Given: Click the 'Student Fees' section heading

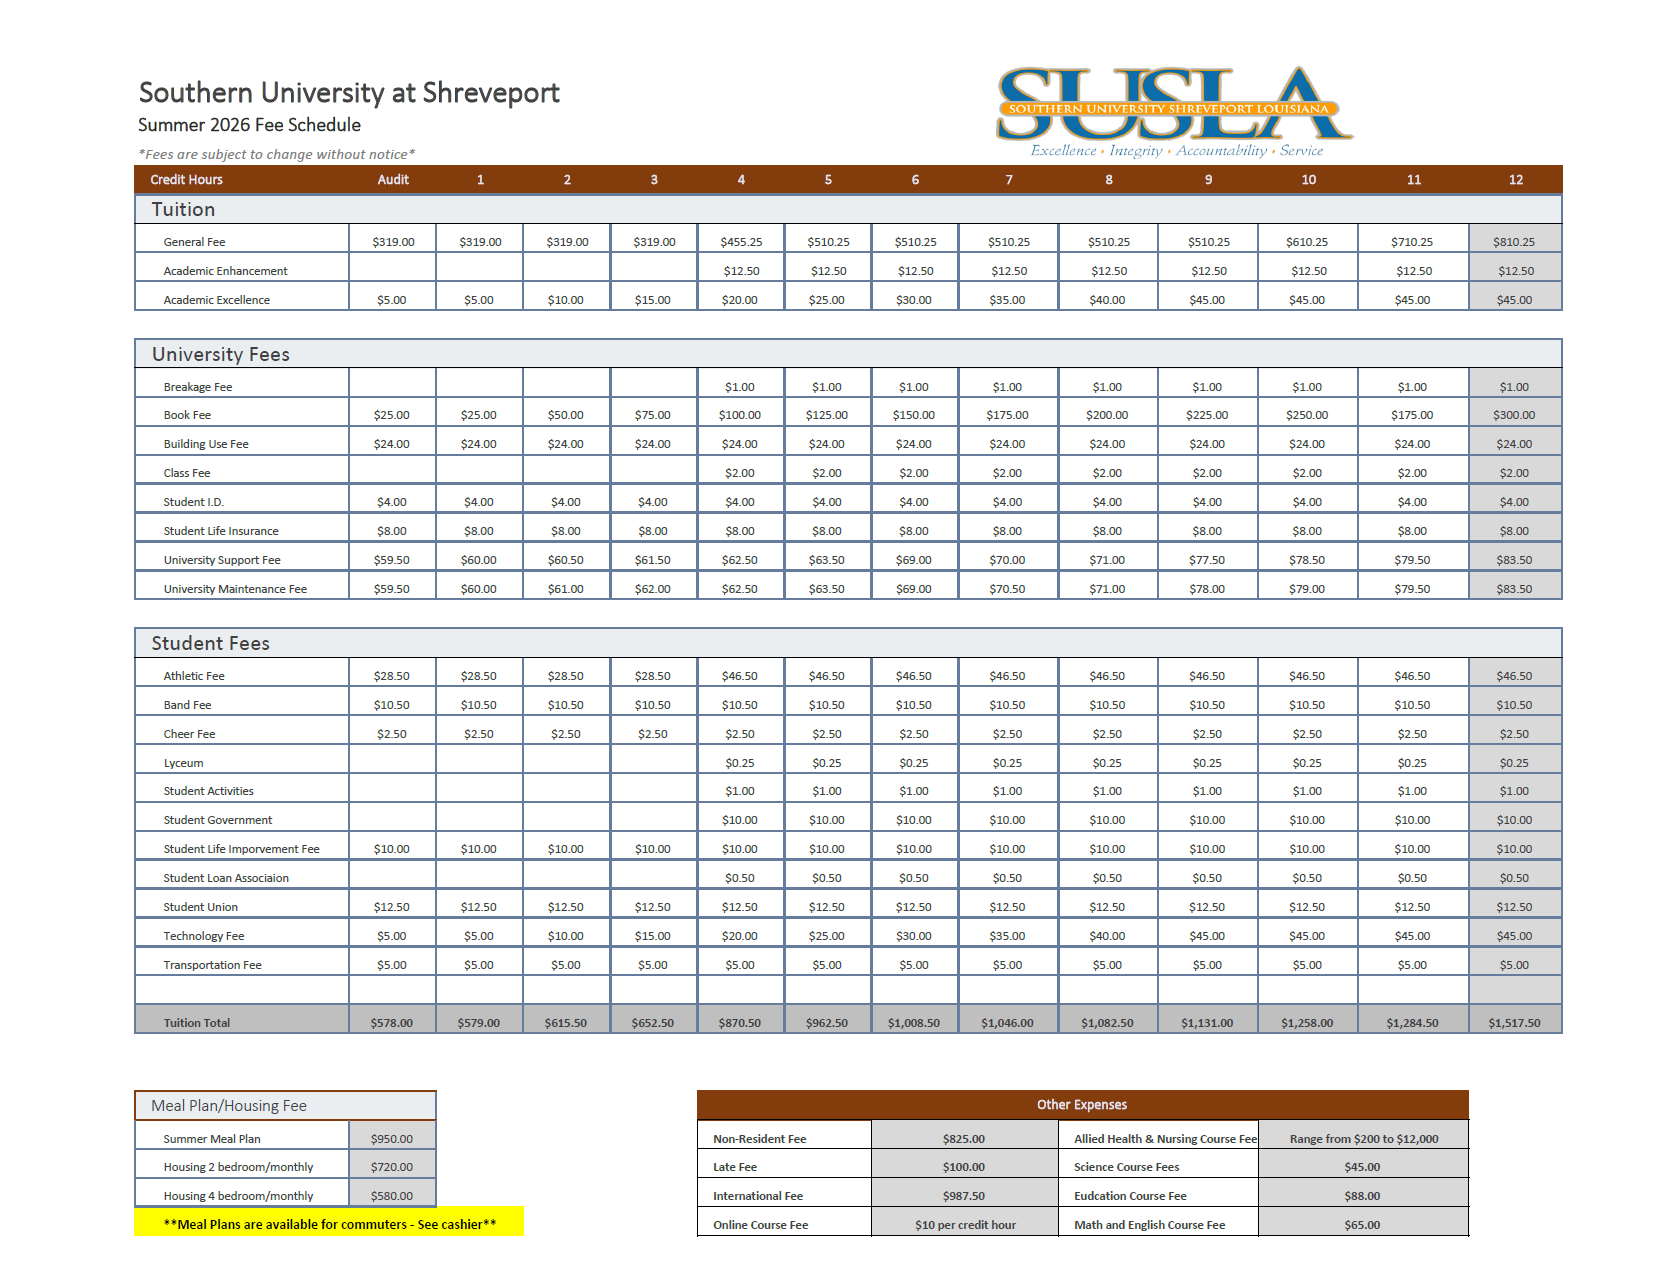Looking at the screenshot, I should [211, 643].
